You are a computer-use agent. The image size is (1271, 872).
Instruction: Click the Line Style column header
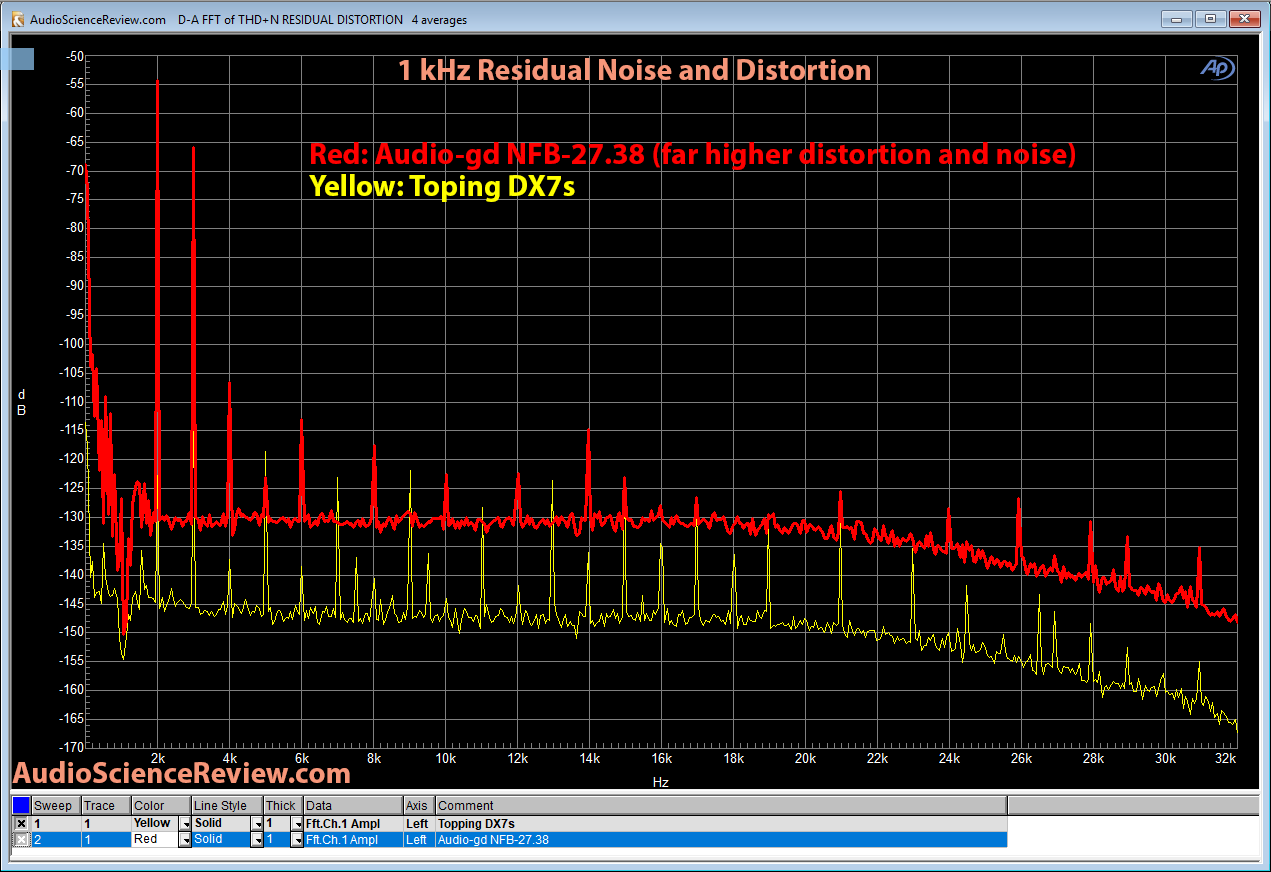pos(227,805)
